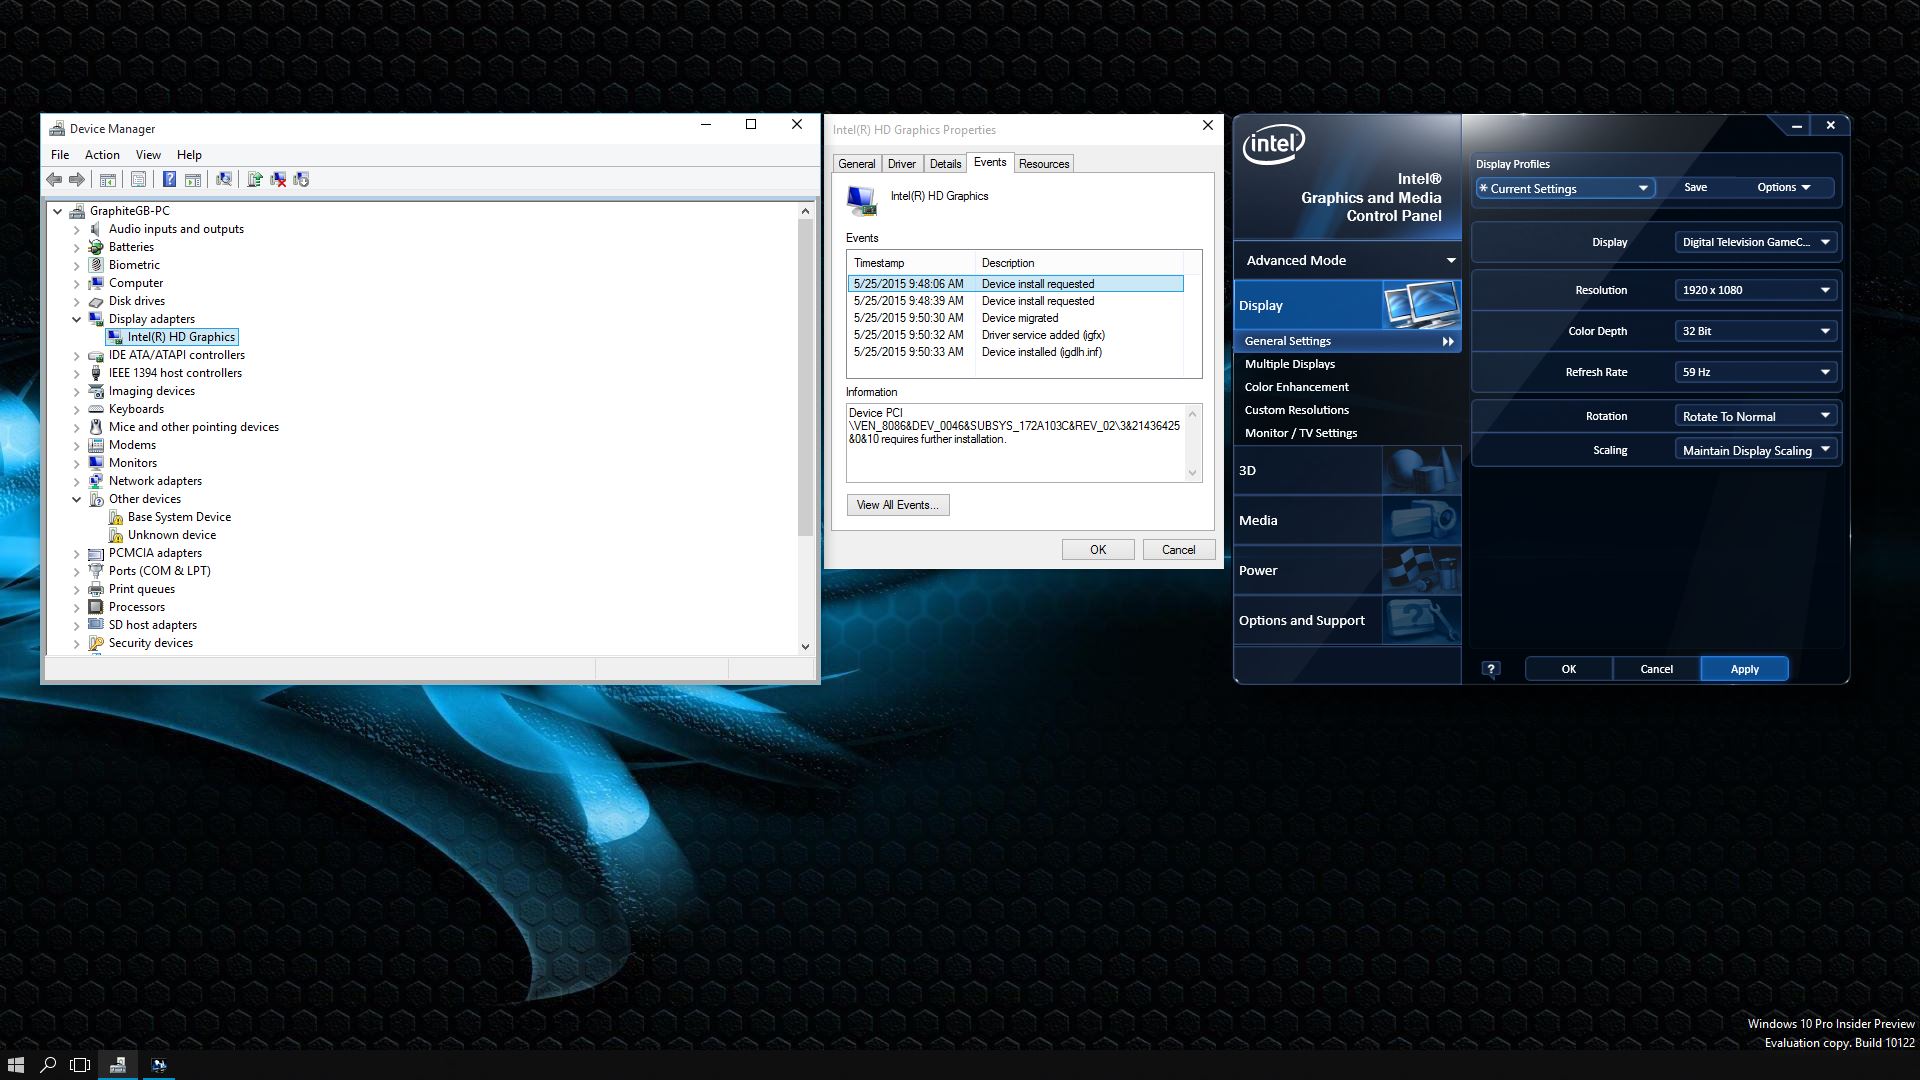
Task: Open the Action menu
Action: [102, 155]
